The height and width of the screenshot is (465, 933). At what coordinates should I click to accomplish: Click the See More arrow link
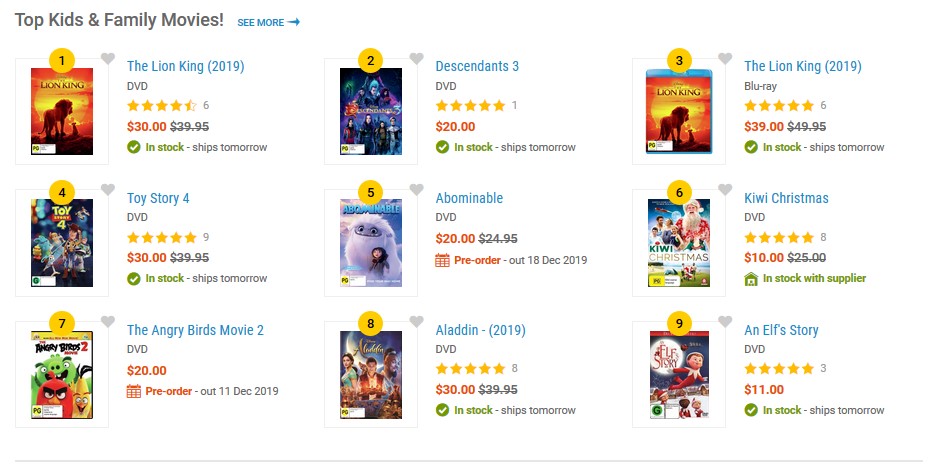coord(268,22)
